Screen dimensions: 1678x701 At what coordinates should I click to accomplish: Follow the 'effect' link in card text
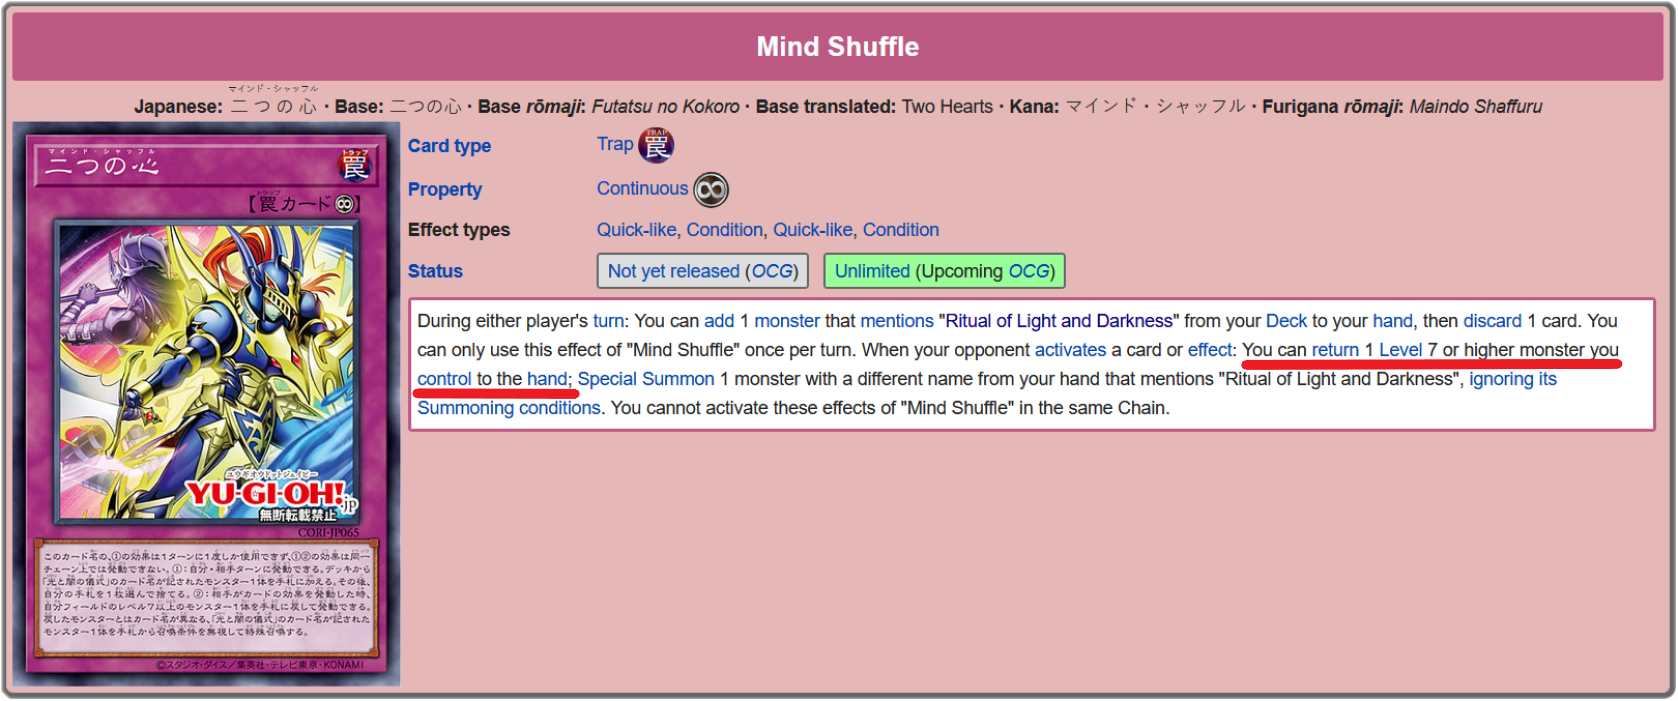tap(1210, 350)
